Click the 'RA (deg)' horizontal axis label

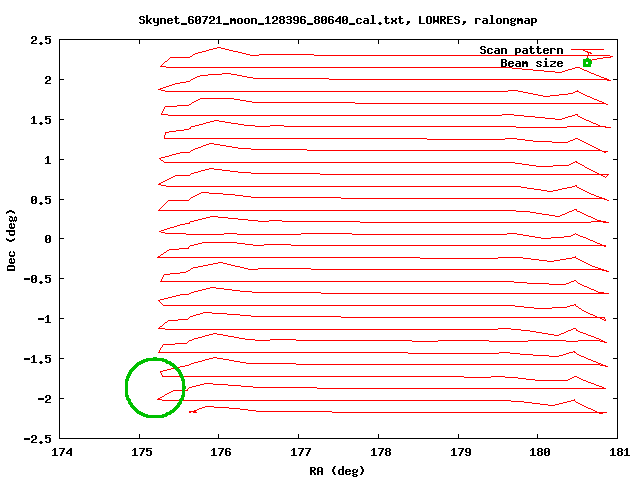pyautogui.click(x=337, y=471)
